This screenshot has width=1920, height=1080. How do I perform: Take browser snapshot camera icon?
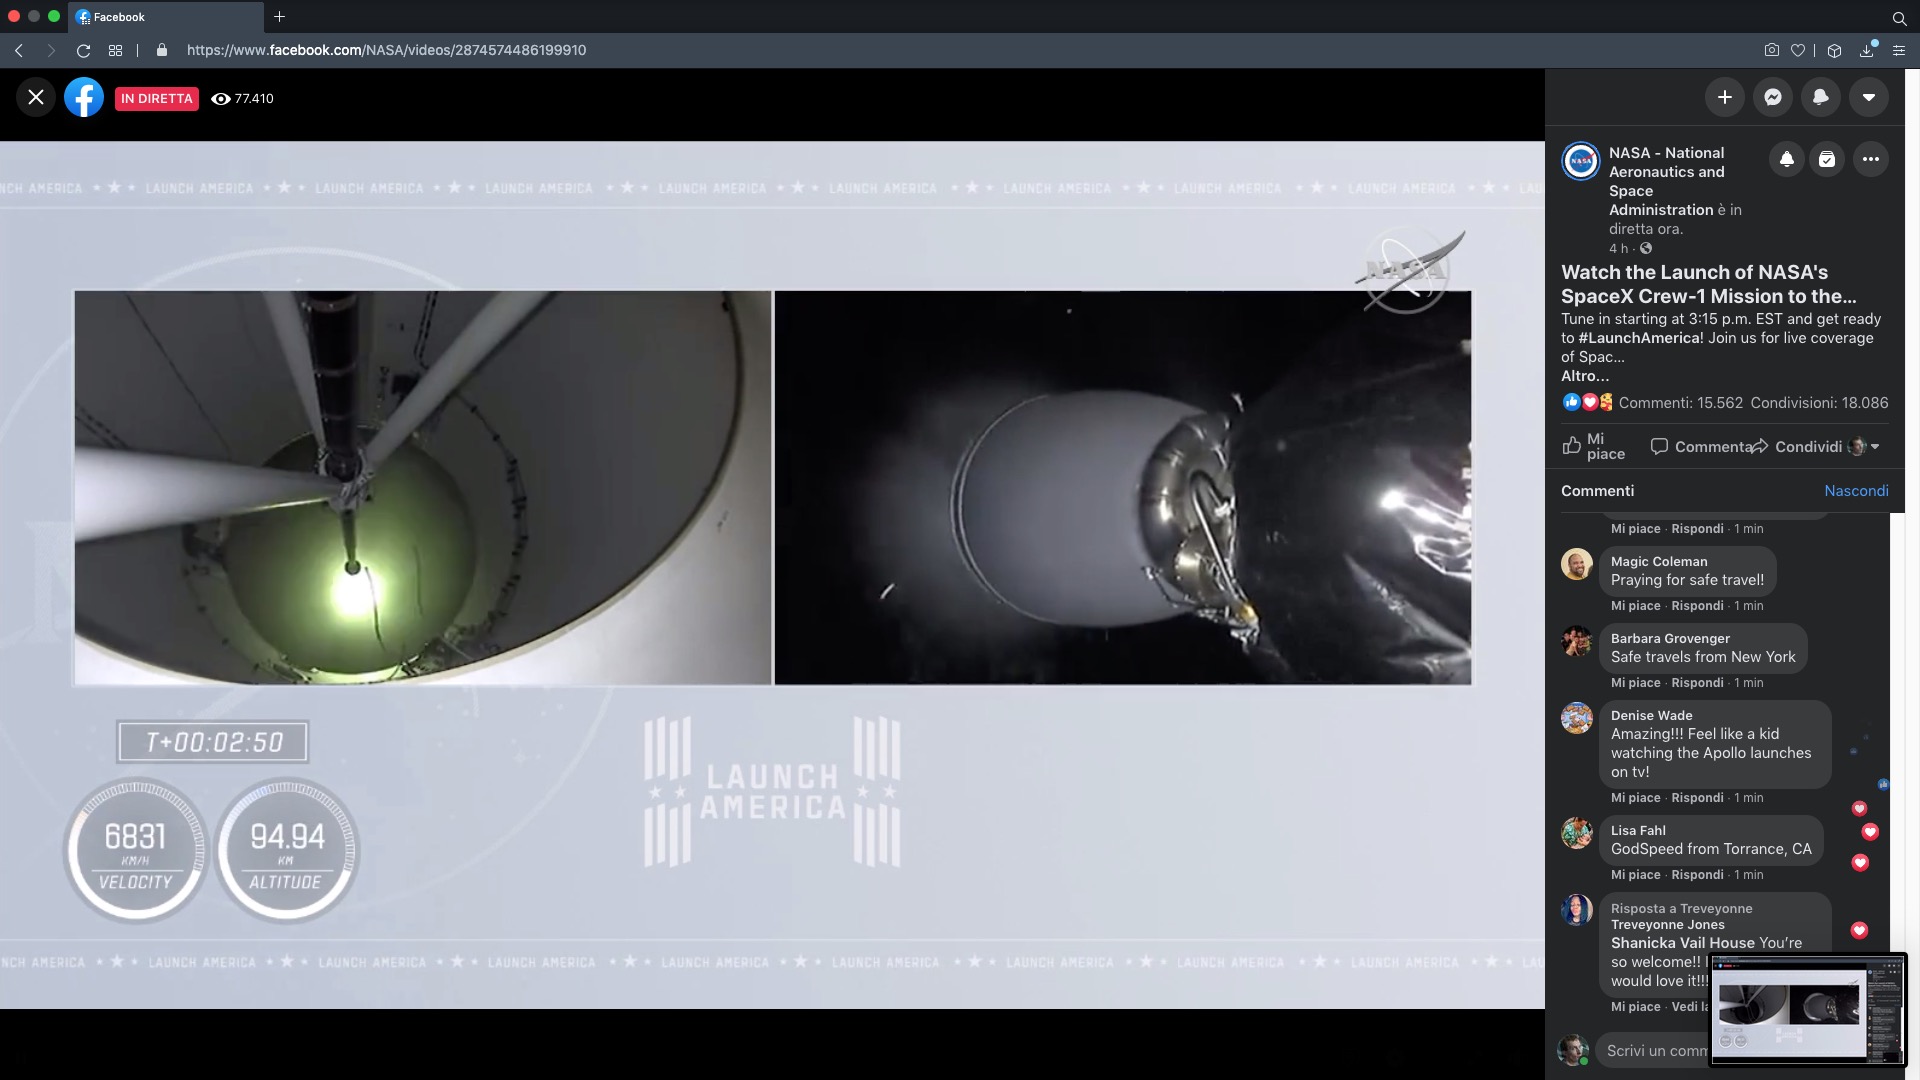click(x=1772, y=50)
